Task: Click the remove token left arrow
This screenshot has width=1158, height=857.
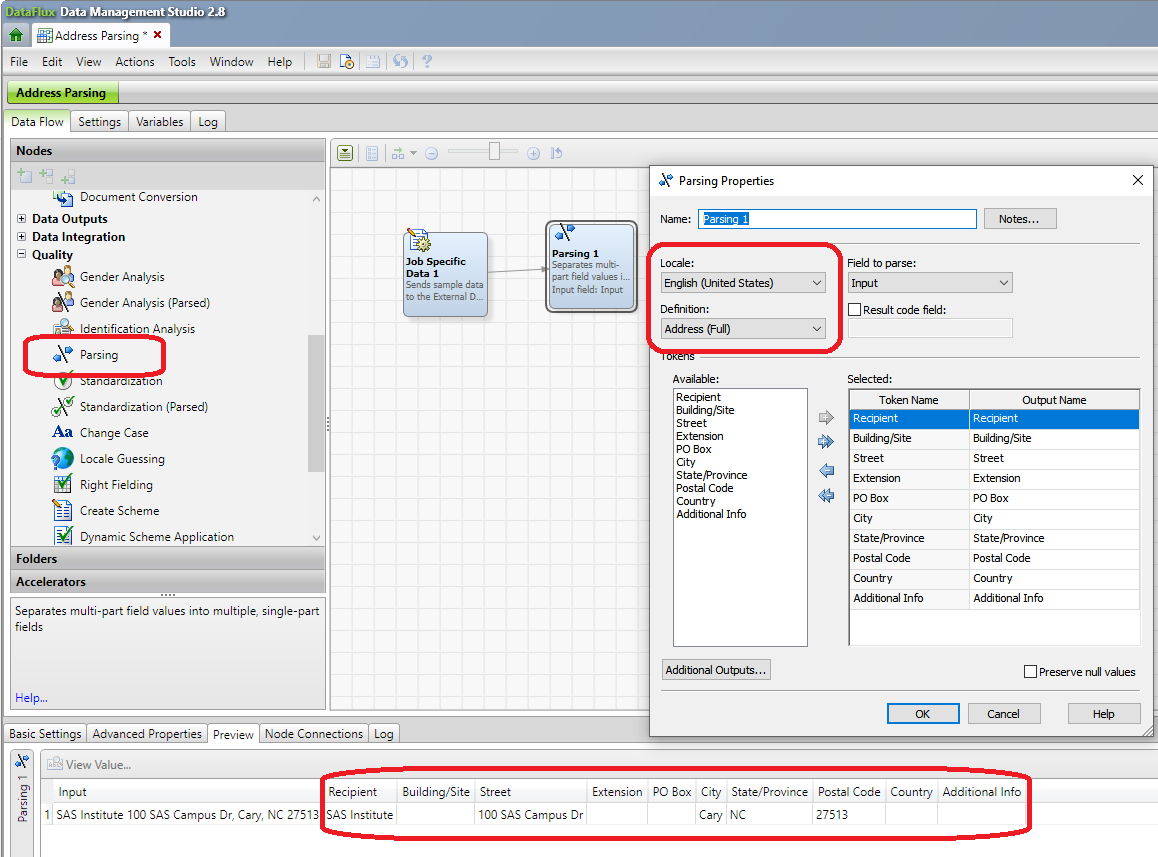Action: pyautogui.click(x=826, y=470)
